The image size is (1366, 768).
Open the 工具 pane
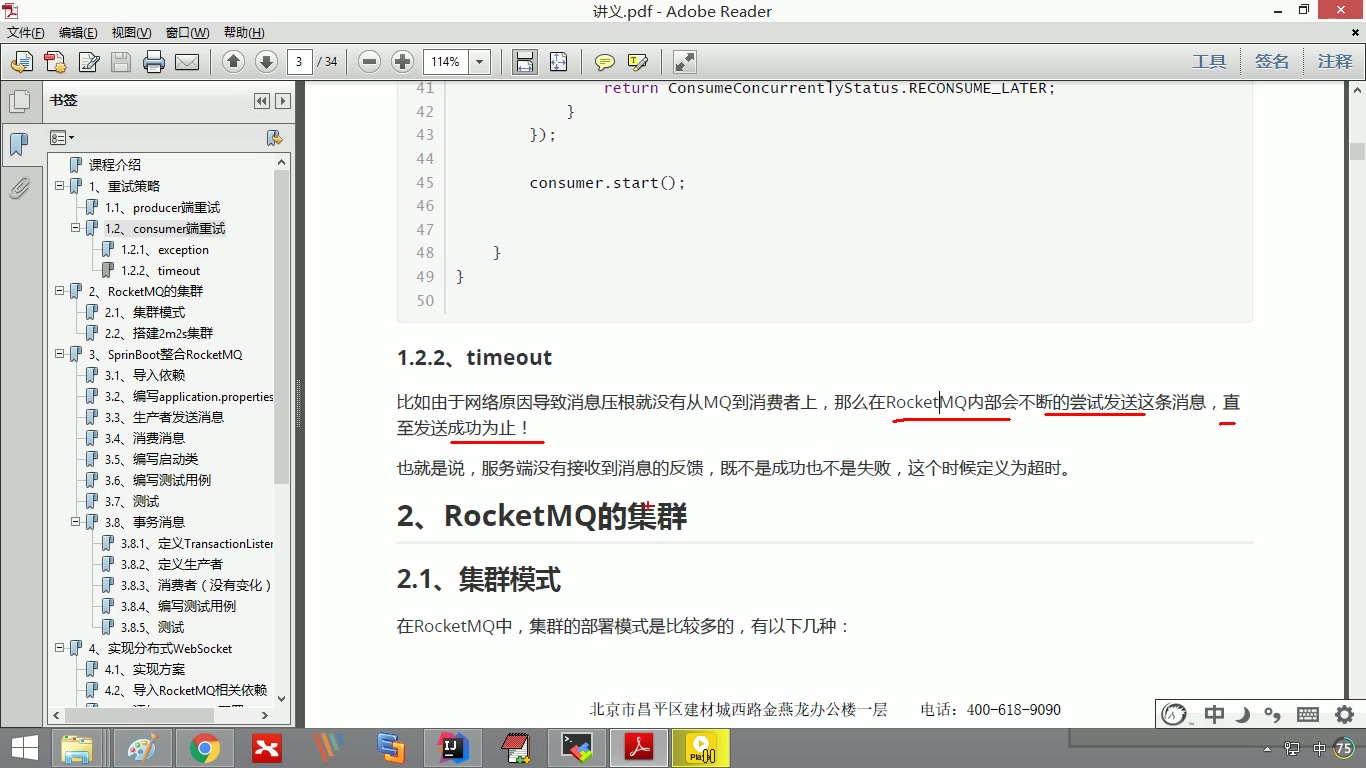click(x=1209, y=62)
